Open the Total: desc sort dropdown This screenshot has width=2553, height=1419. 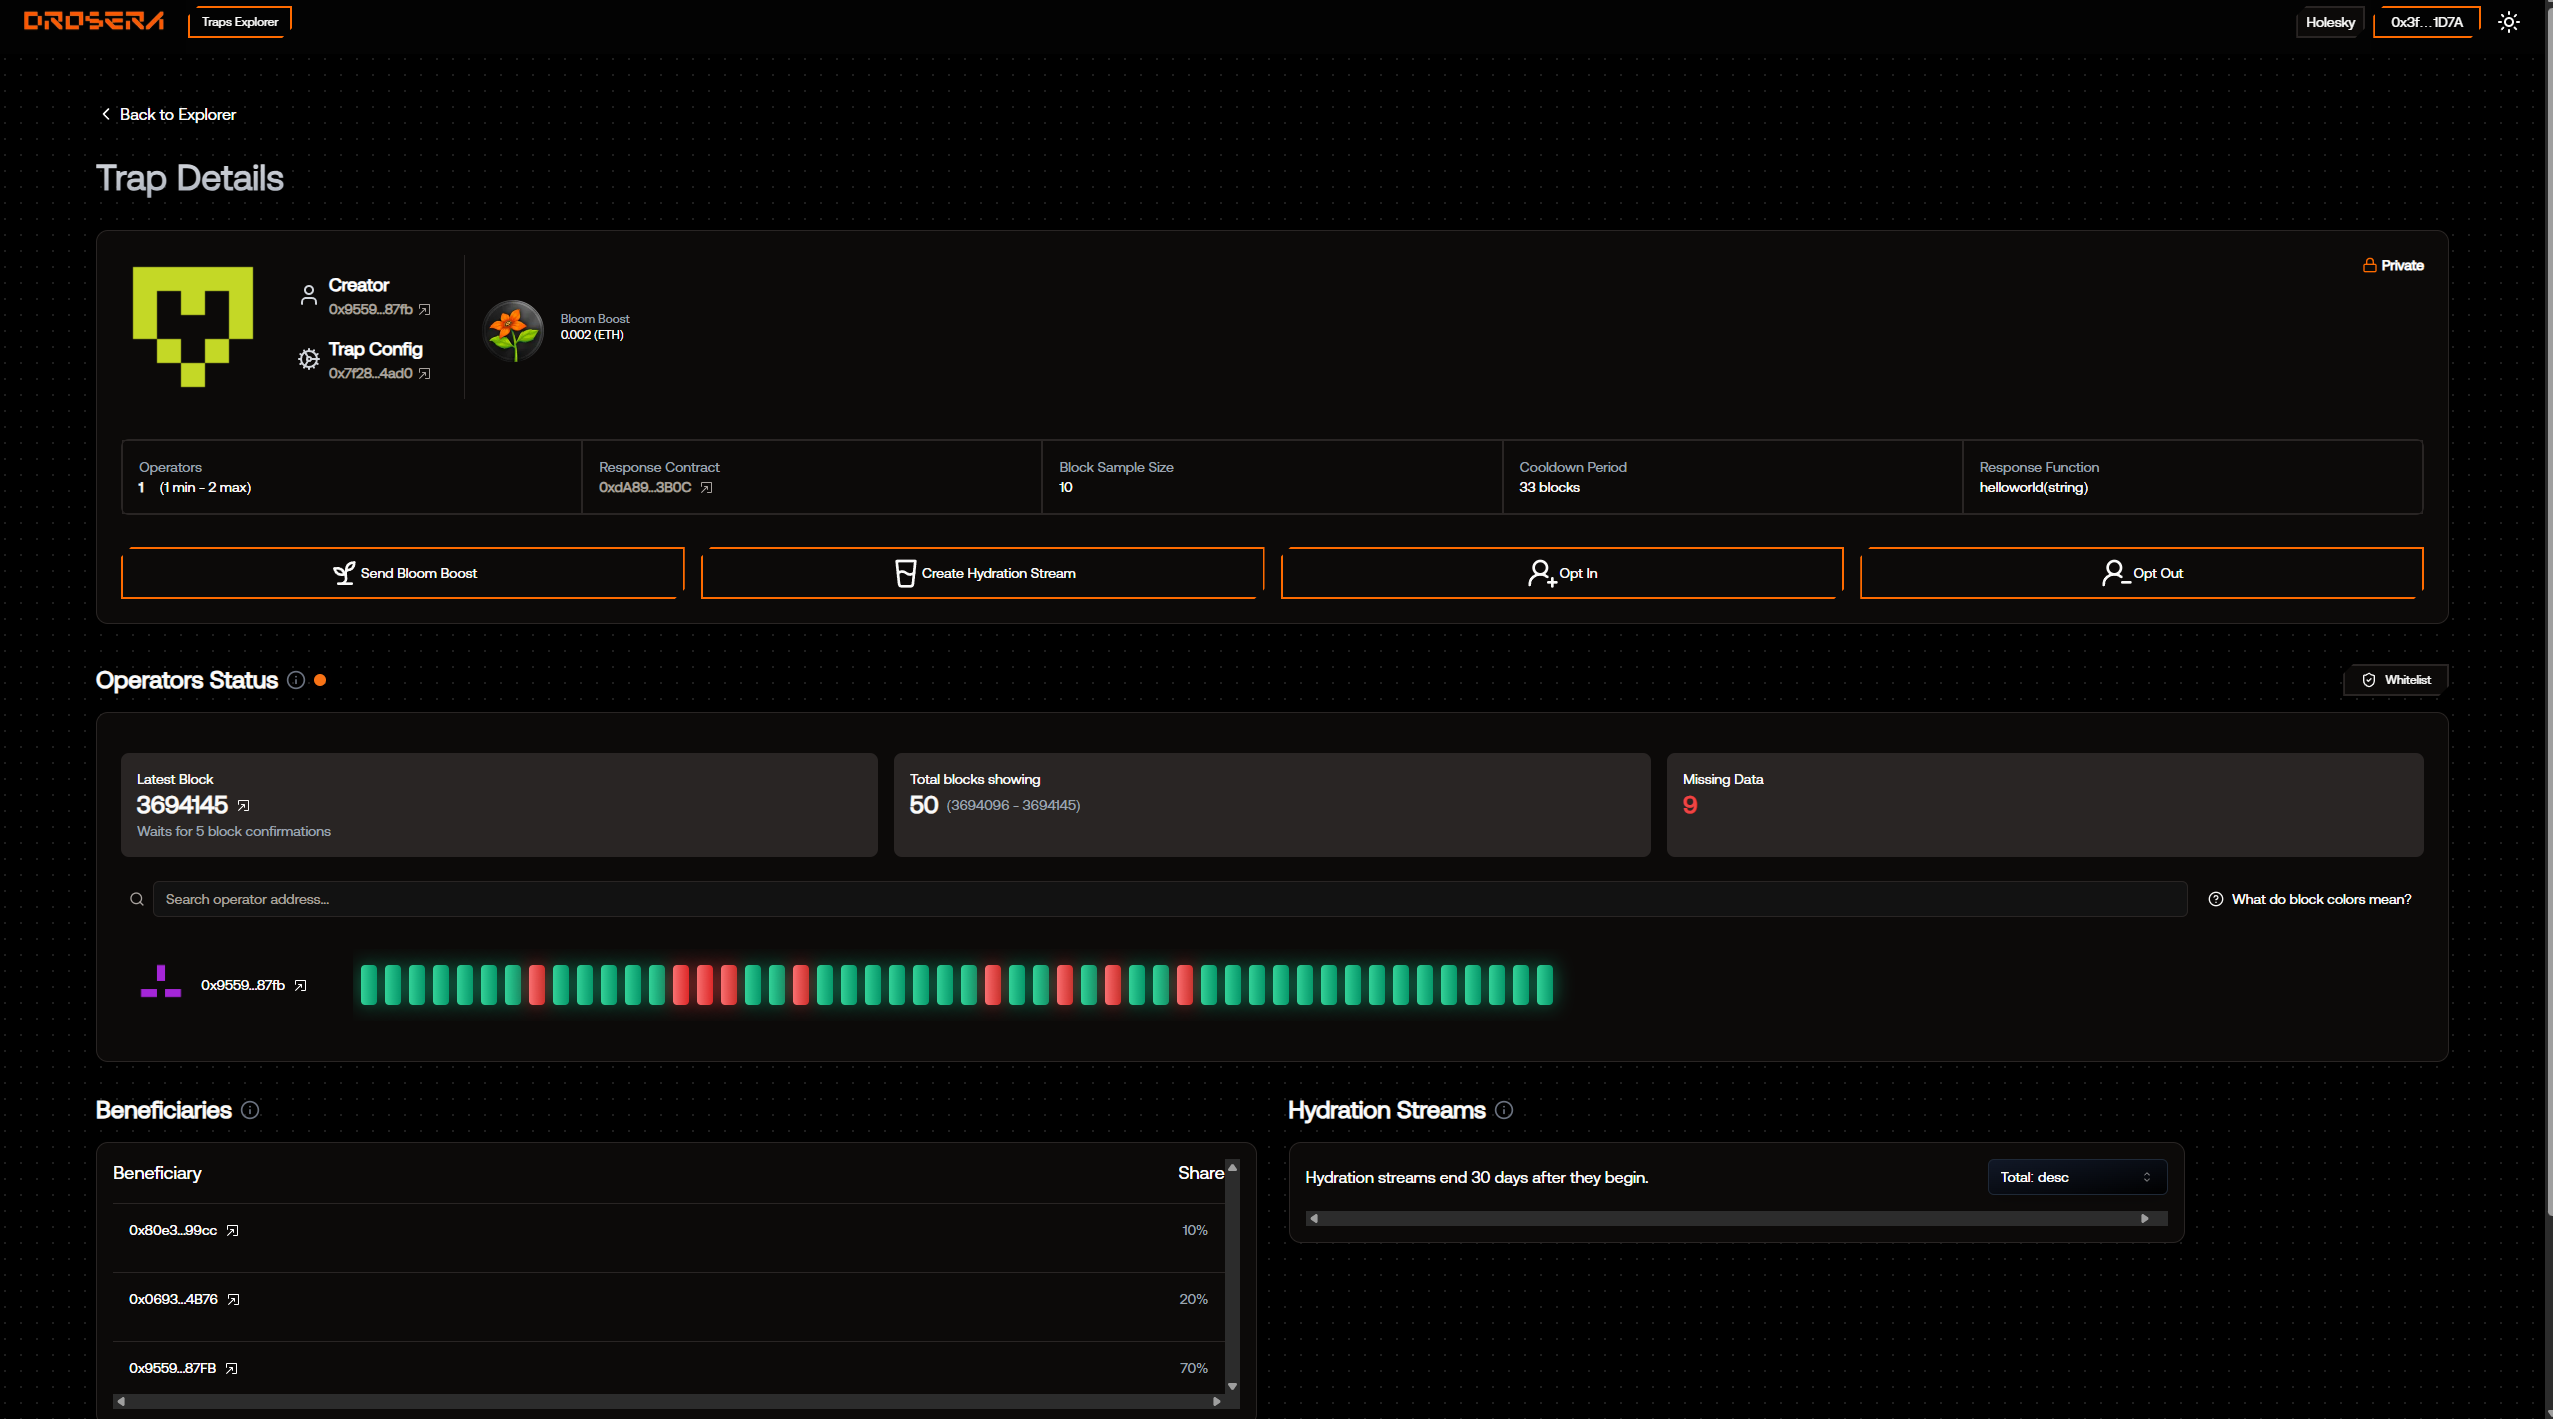coord(2076,1177)
